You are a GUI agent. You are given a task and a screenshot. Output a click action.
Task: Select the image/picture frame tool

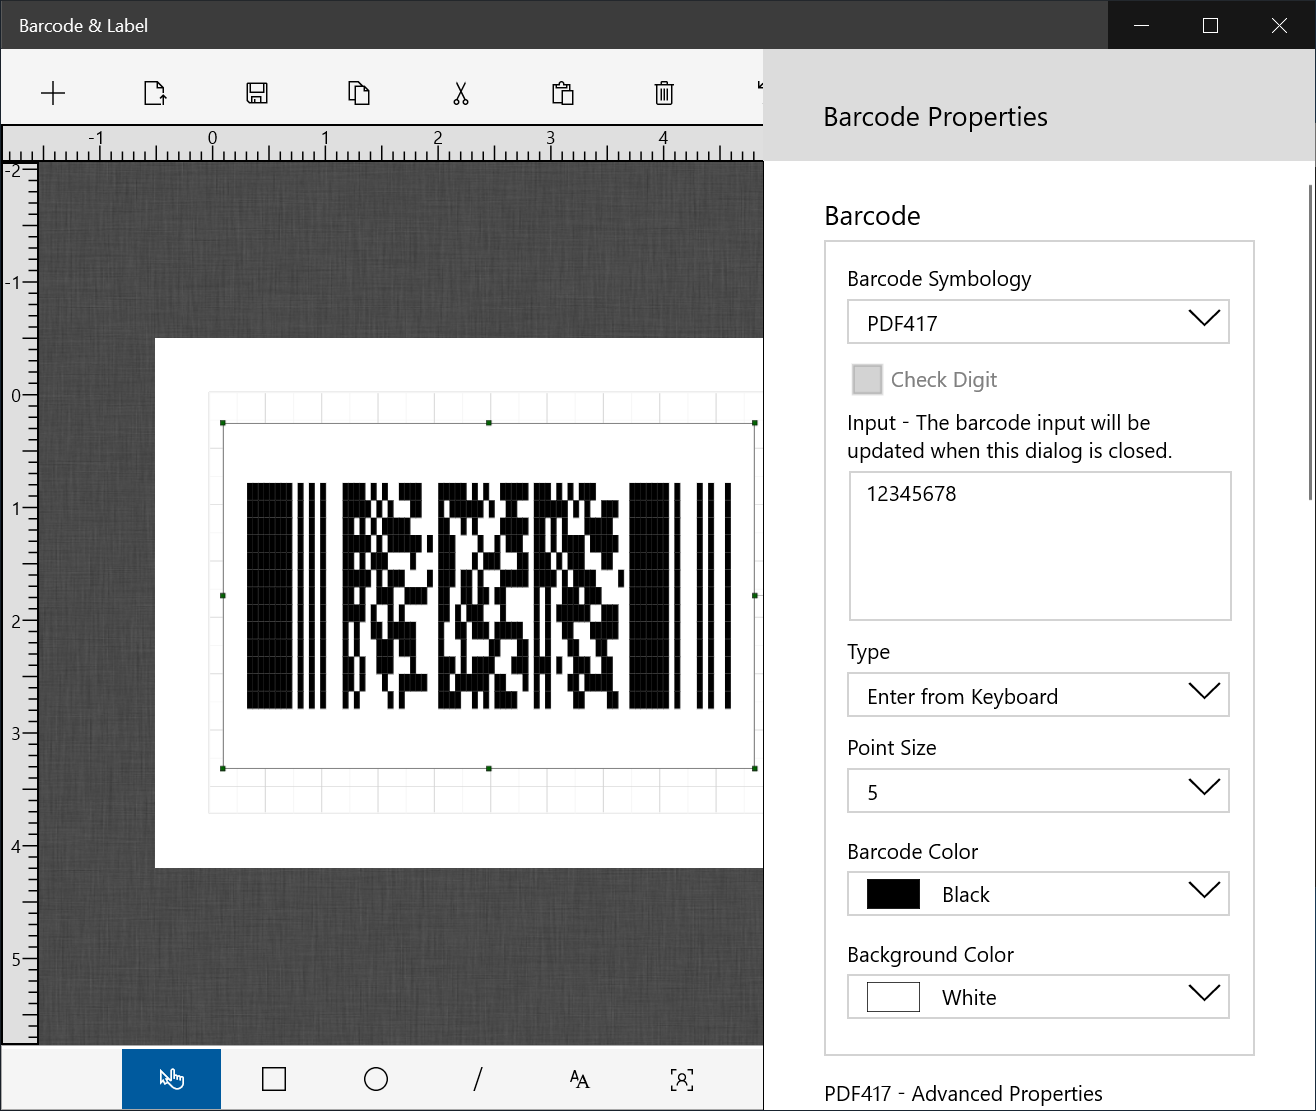[681, 1079]
